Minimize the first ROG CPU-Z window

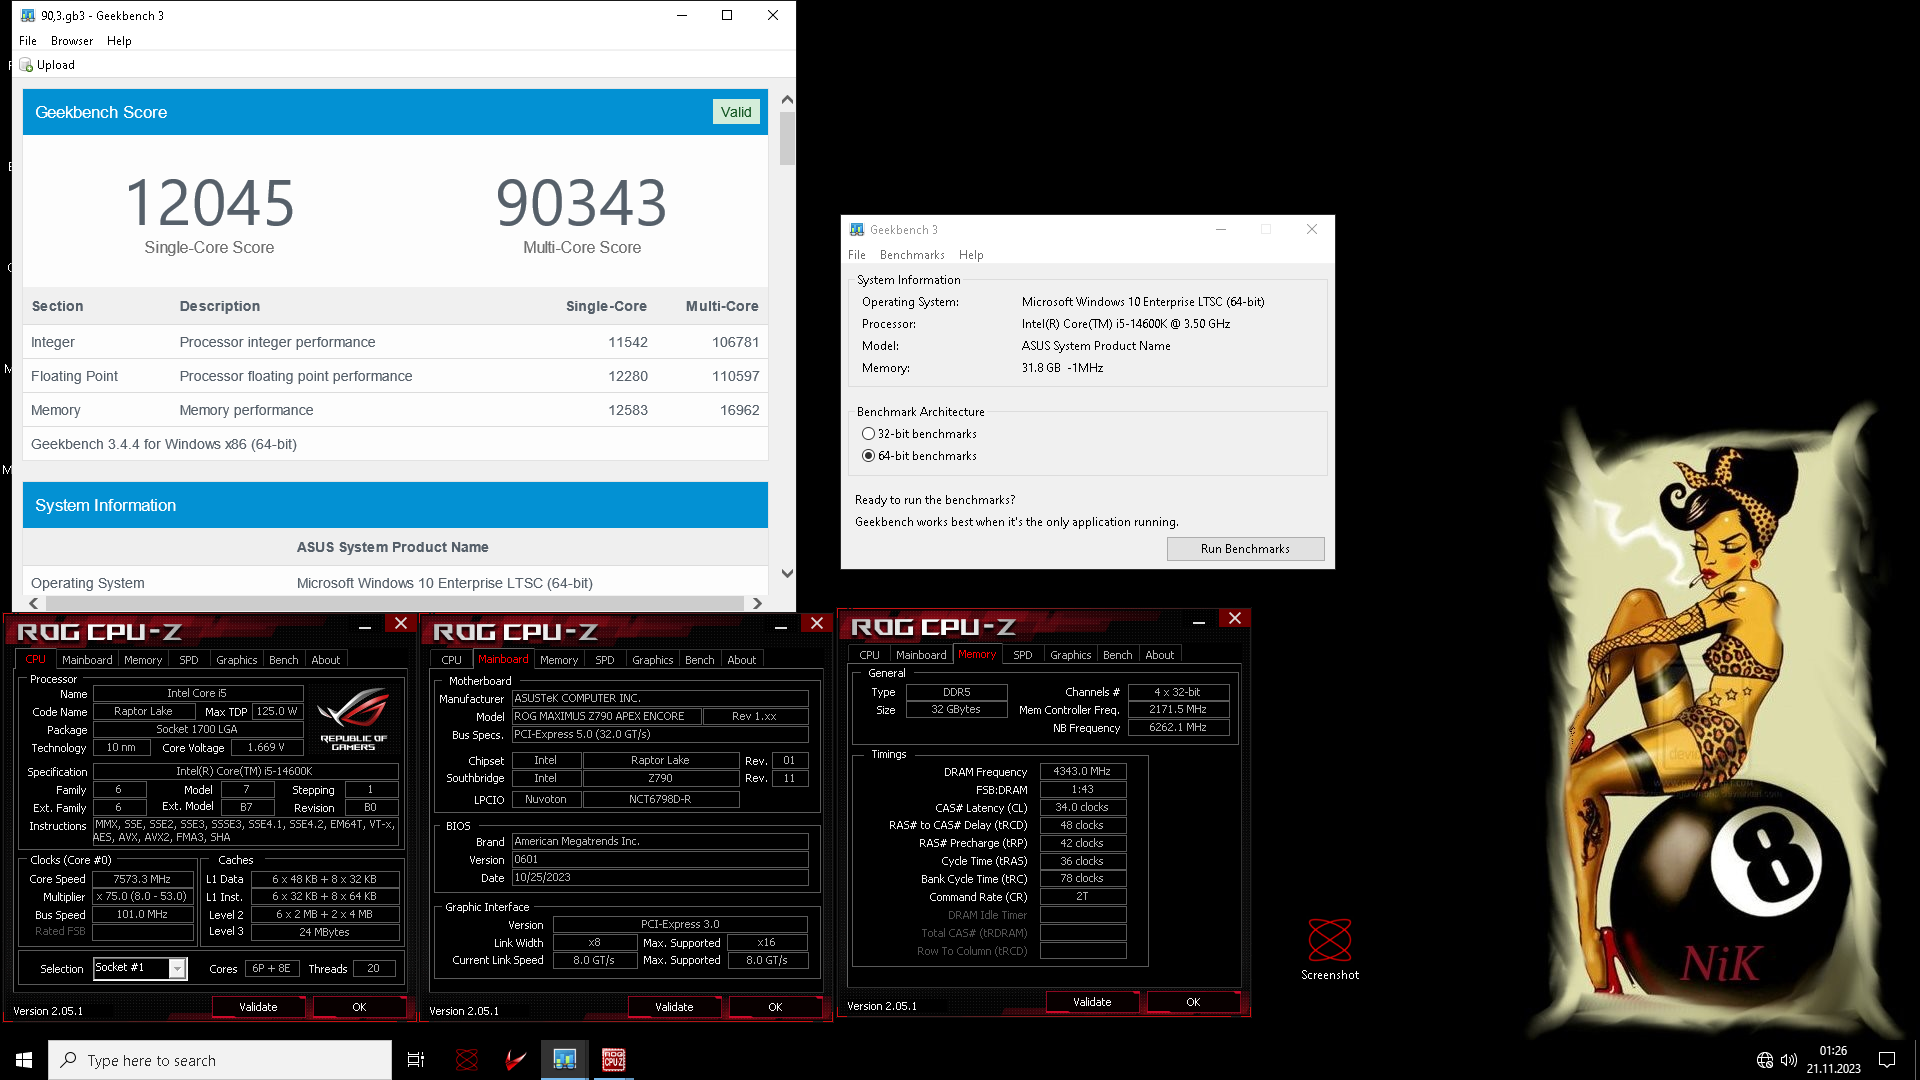(x=365, y=627)
